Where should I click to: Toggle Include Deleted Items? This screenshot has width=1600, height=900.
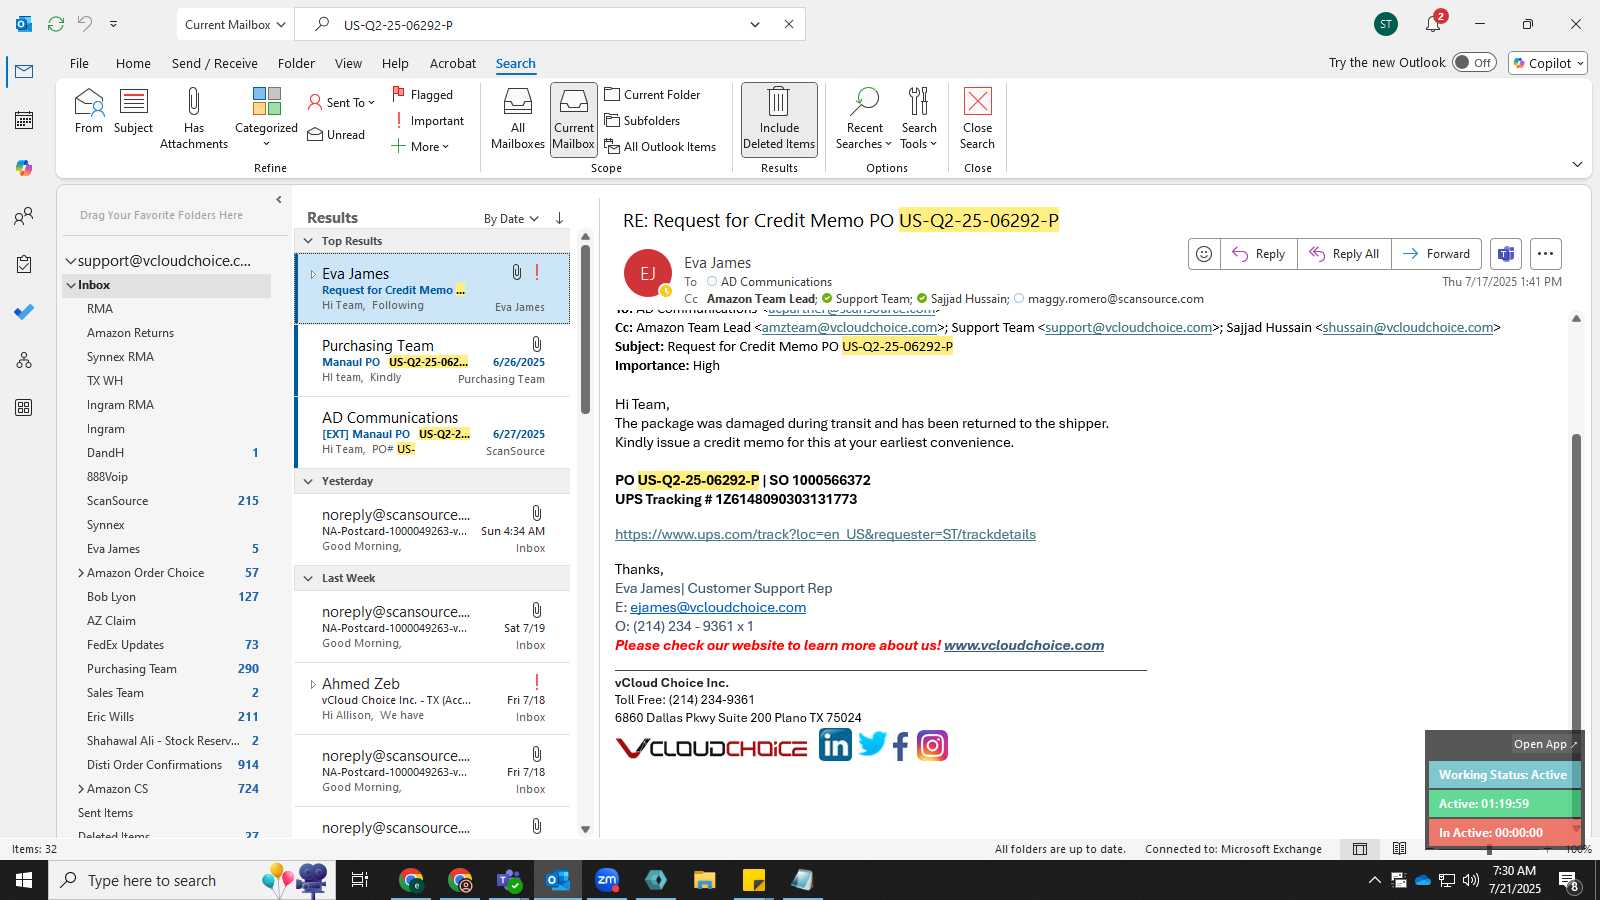tap(779, 119)
